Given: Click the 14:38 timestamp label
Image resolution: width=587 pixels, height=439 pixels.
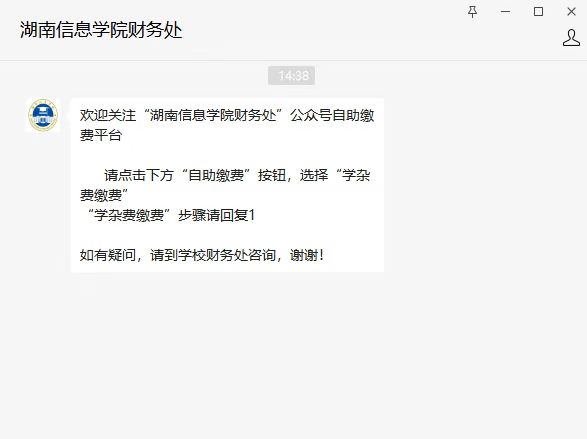Looking at the screenshot, I should tap(291, 76).
